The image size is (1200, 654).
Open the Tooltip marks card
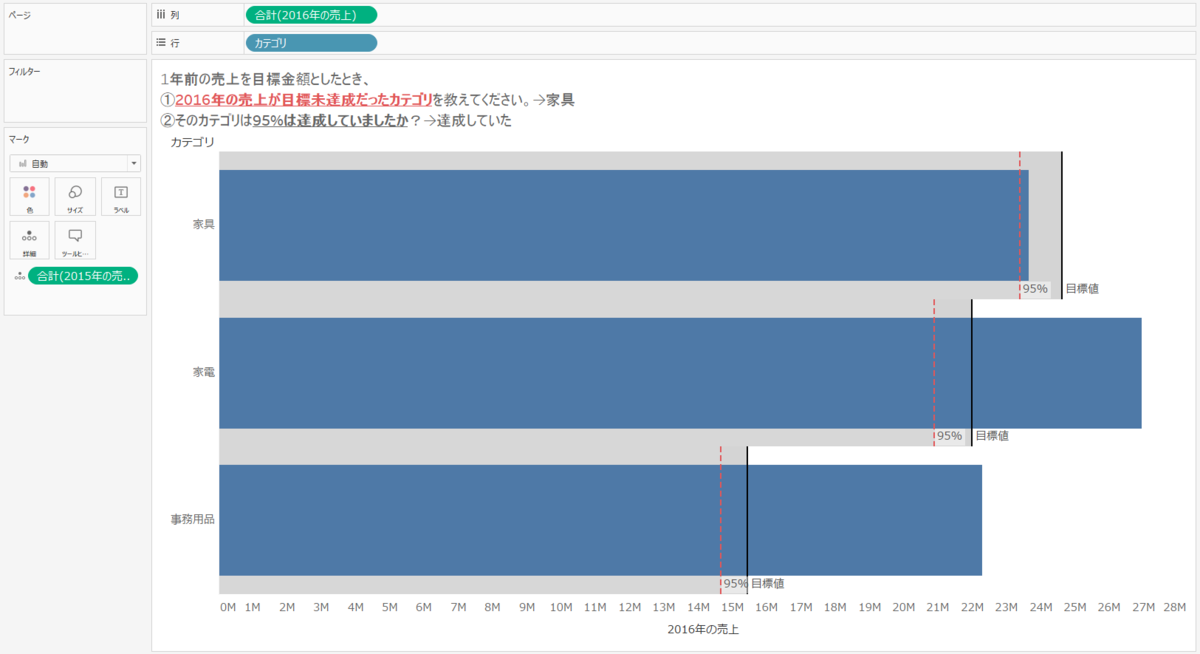pos(75,241)
